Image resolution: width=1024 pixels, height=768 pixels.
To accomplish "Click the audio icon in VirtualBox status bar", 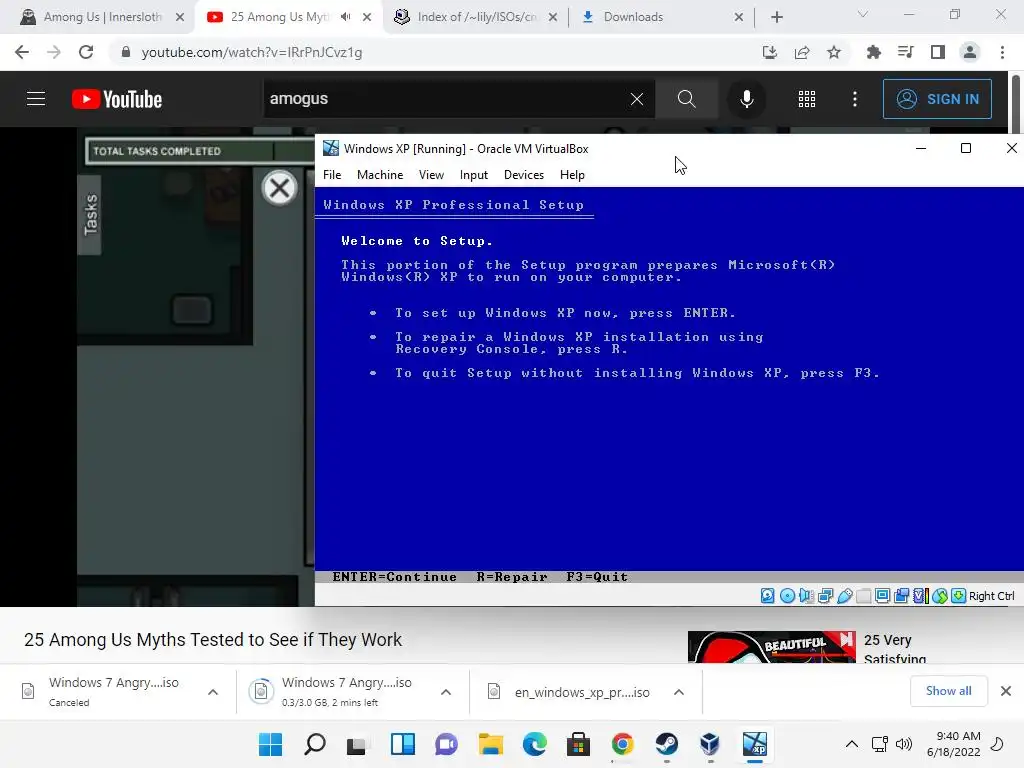I will (807, 596).
